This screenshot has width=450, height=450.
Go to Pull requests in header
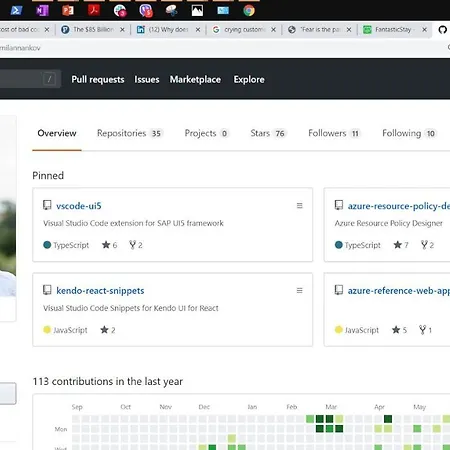(x=98, y=80)
